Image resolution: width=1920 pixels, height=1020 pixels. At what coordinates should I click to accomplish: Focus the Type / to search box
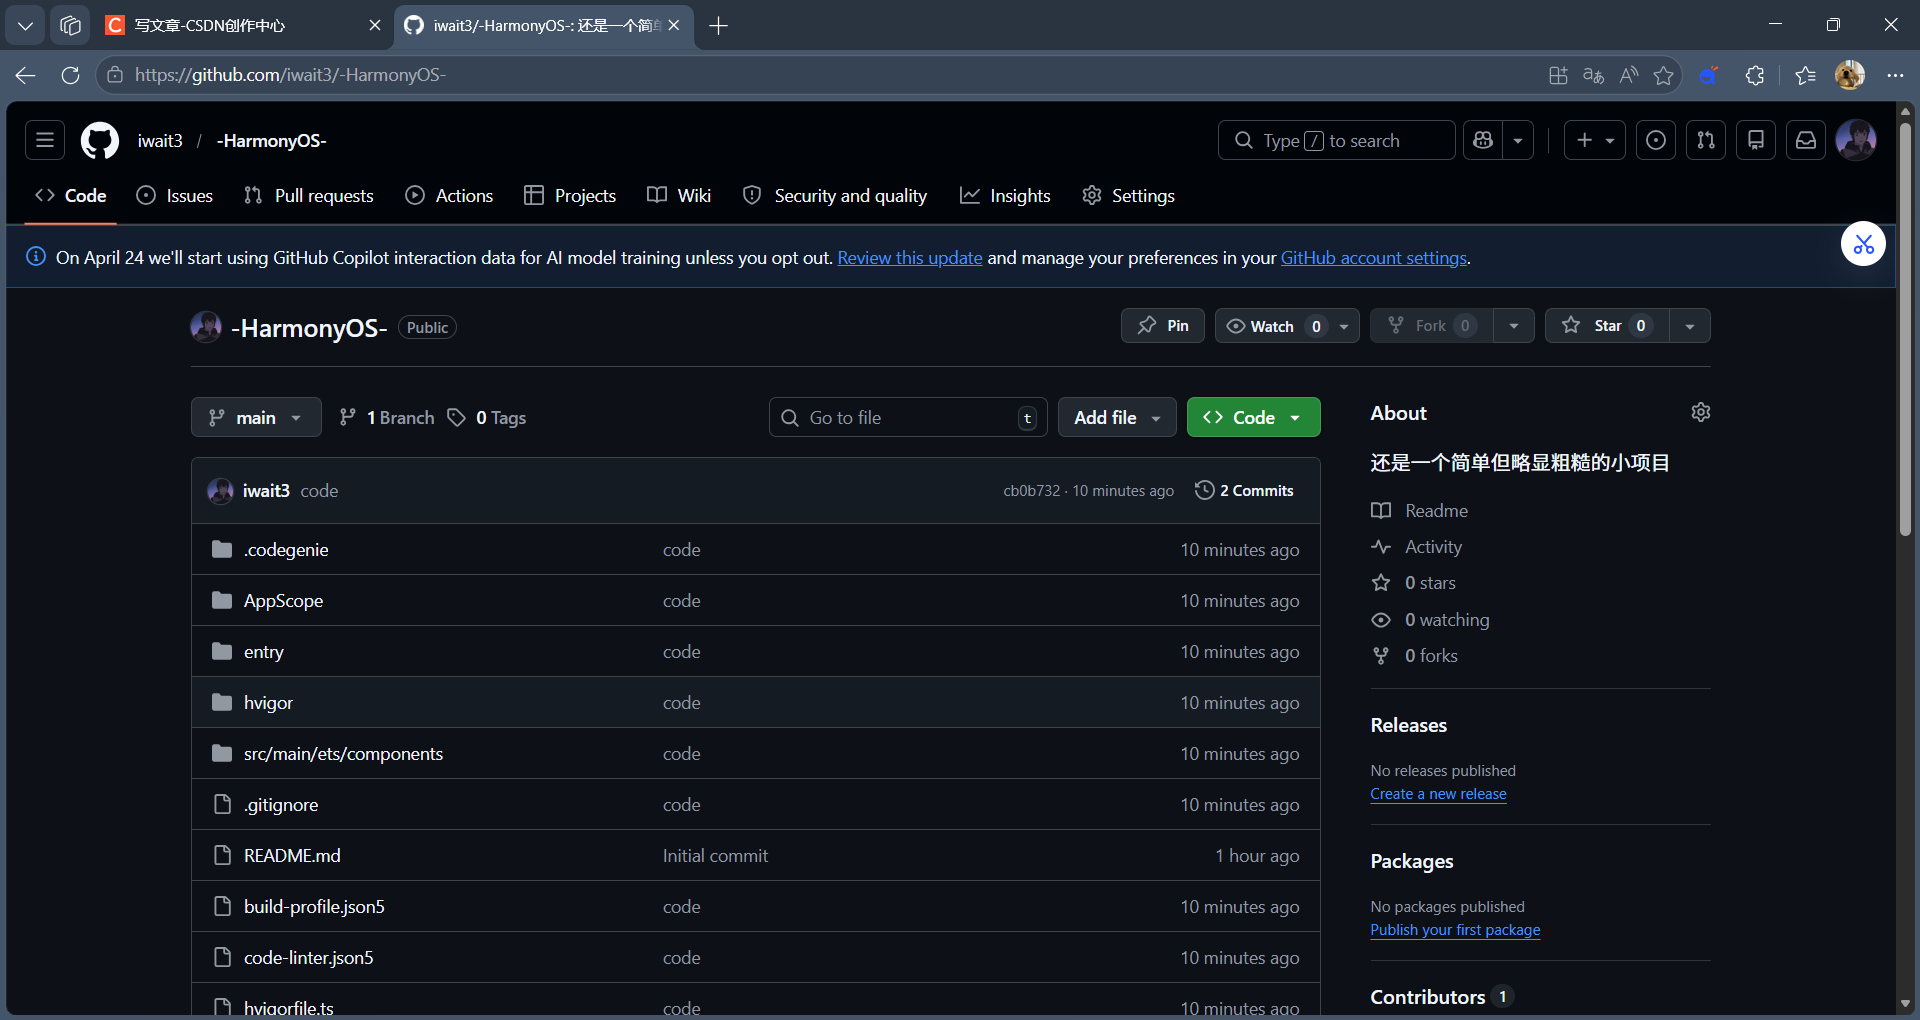(1336, 140)
